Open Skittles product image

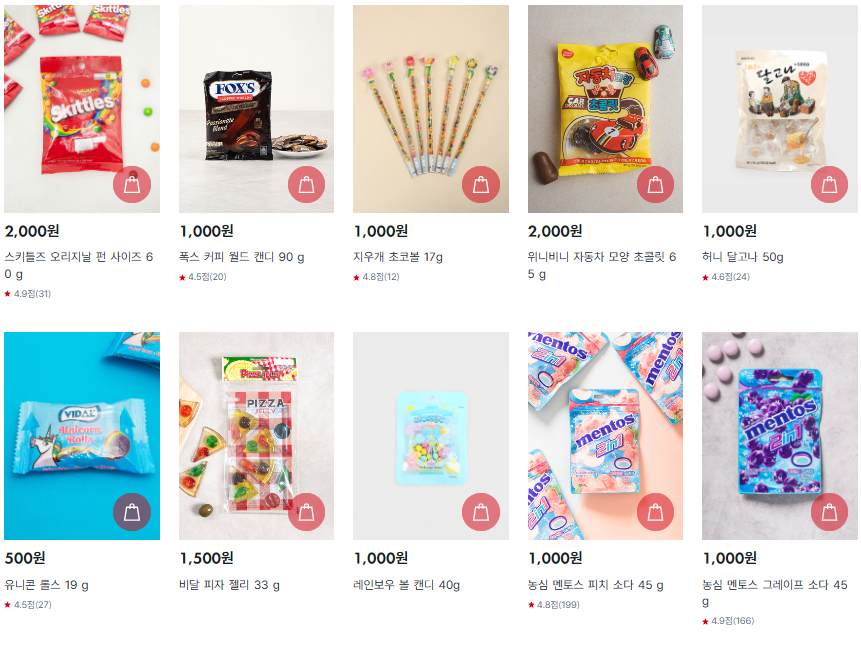[82, 109]
